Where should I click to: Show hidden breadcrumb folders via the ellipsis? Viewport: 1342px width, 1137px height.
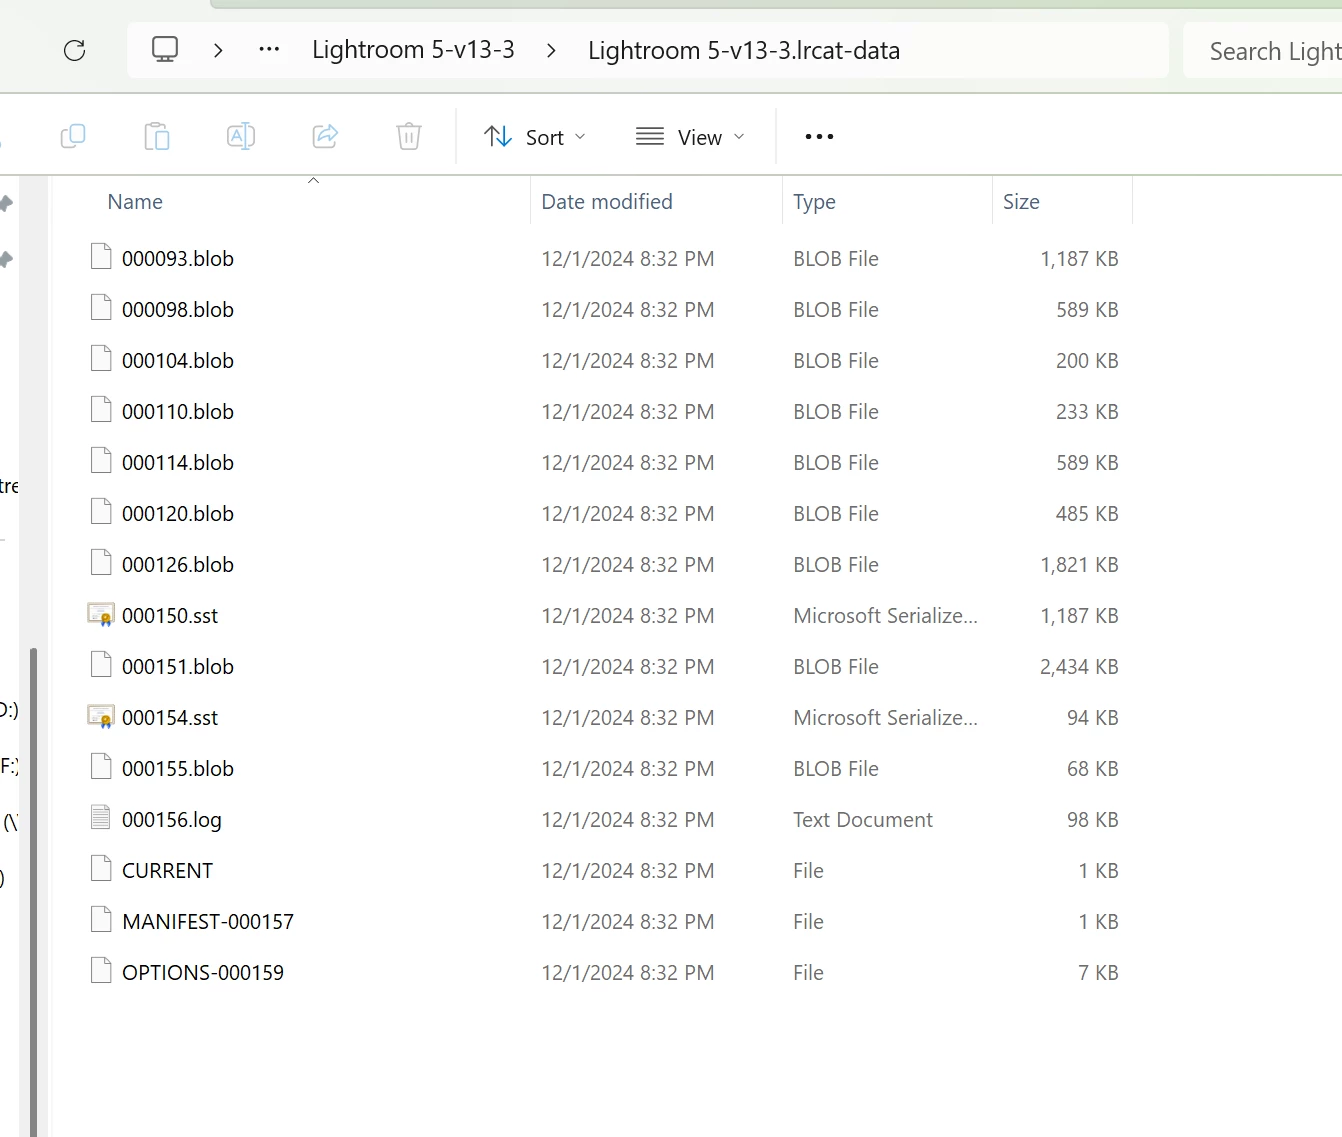pyautogui.click(x=269, y=49)
